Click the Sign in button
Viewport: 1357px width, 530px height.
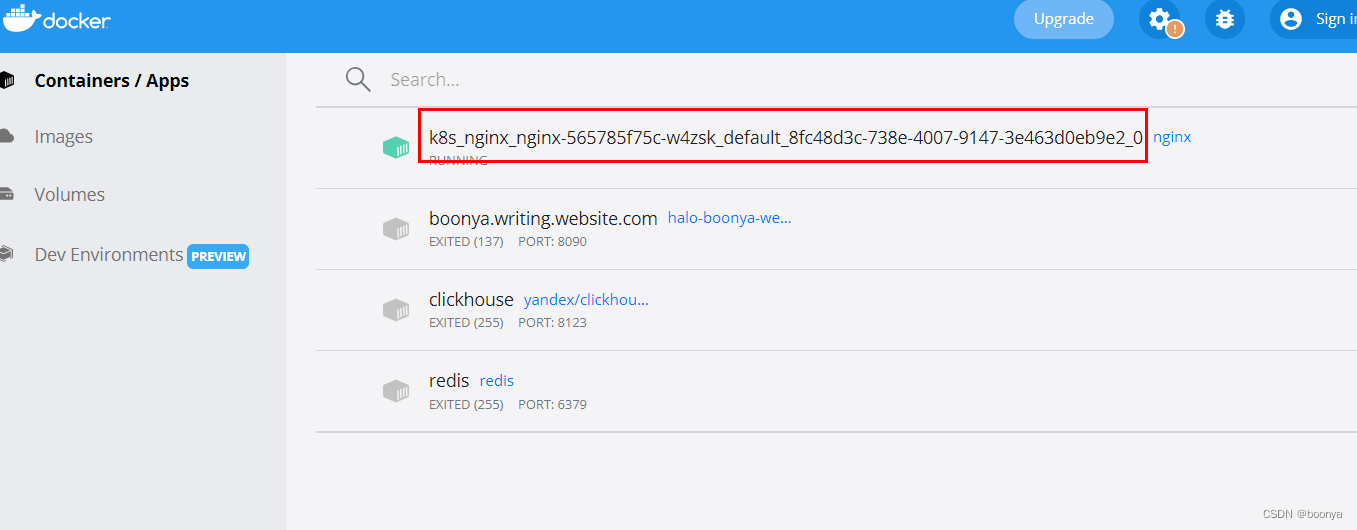1314,19
